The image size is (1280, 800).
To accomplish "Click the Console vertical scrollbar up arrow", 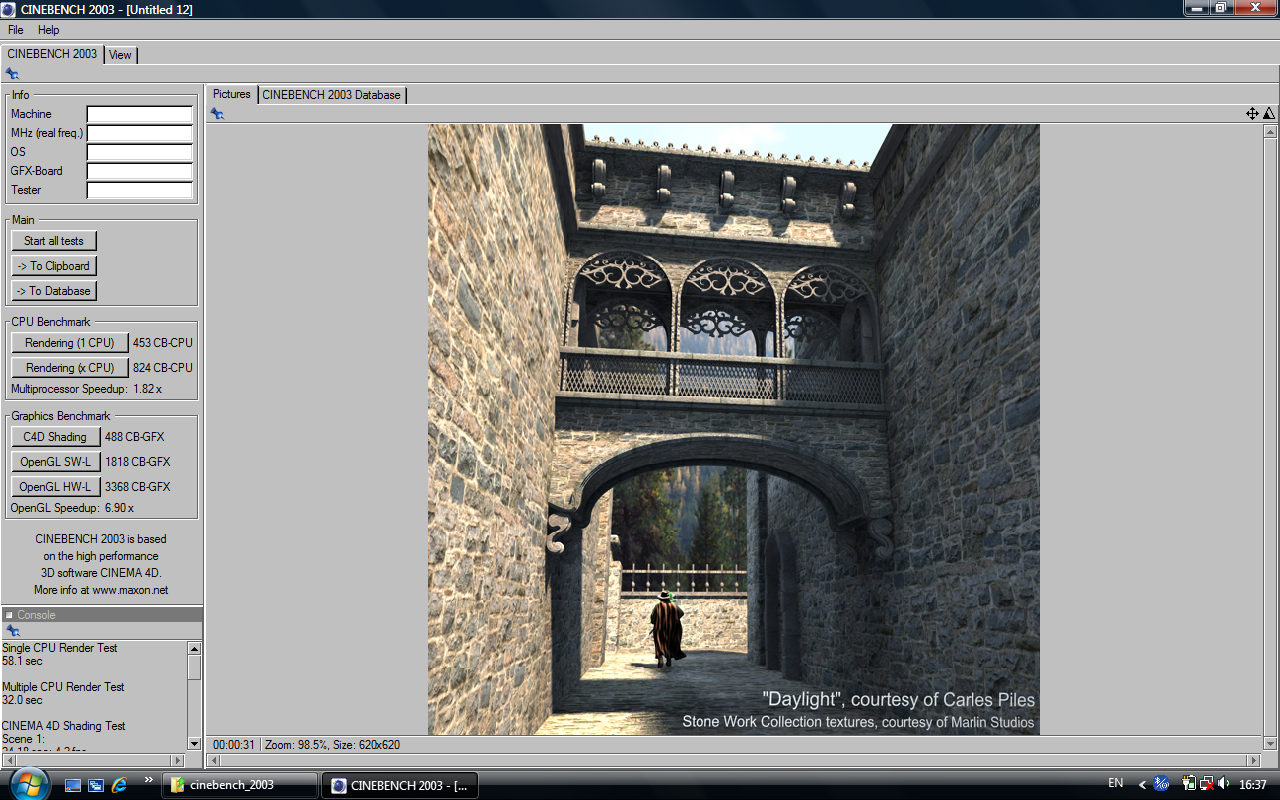I will click(195, 648).
